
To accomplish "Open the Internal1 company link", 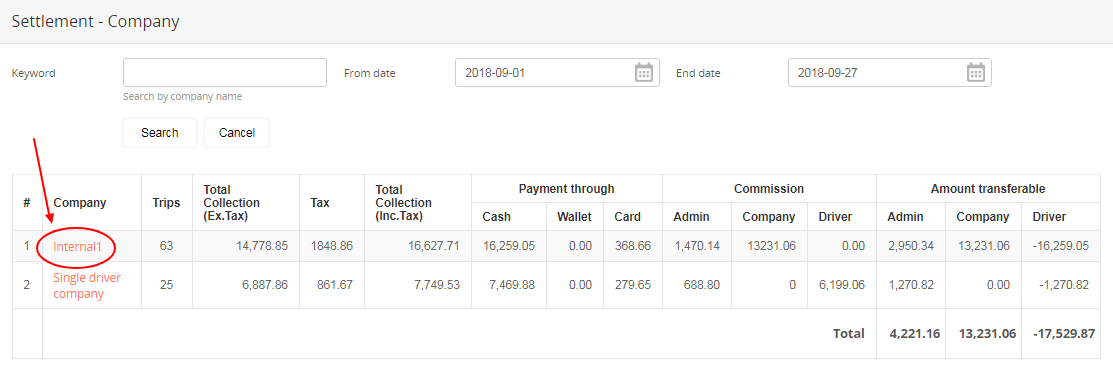I will (77, 246).
